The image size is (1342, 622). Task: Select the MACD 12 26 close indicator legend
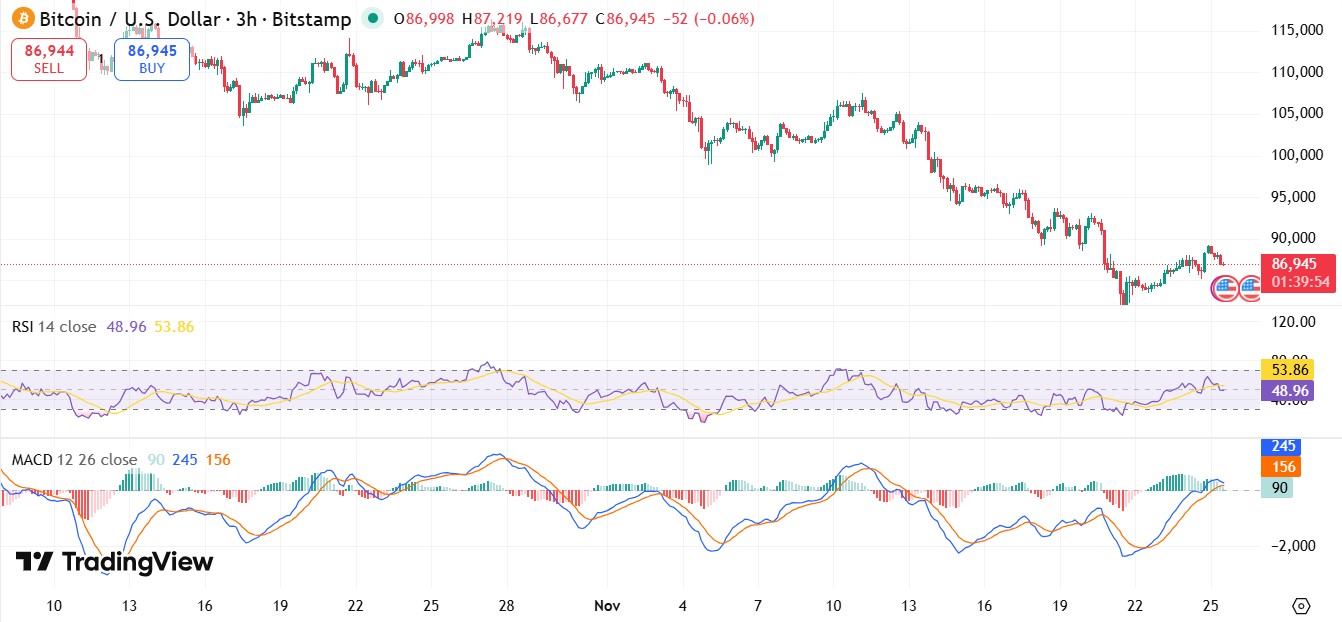[x=75, y=460]
